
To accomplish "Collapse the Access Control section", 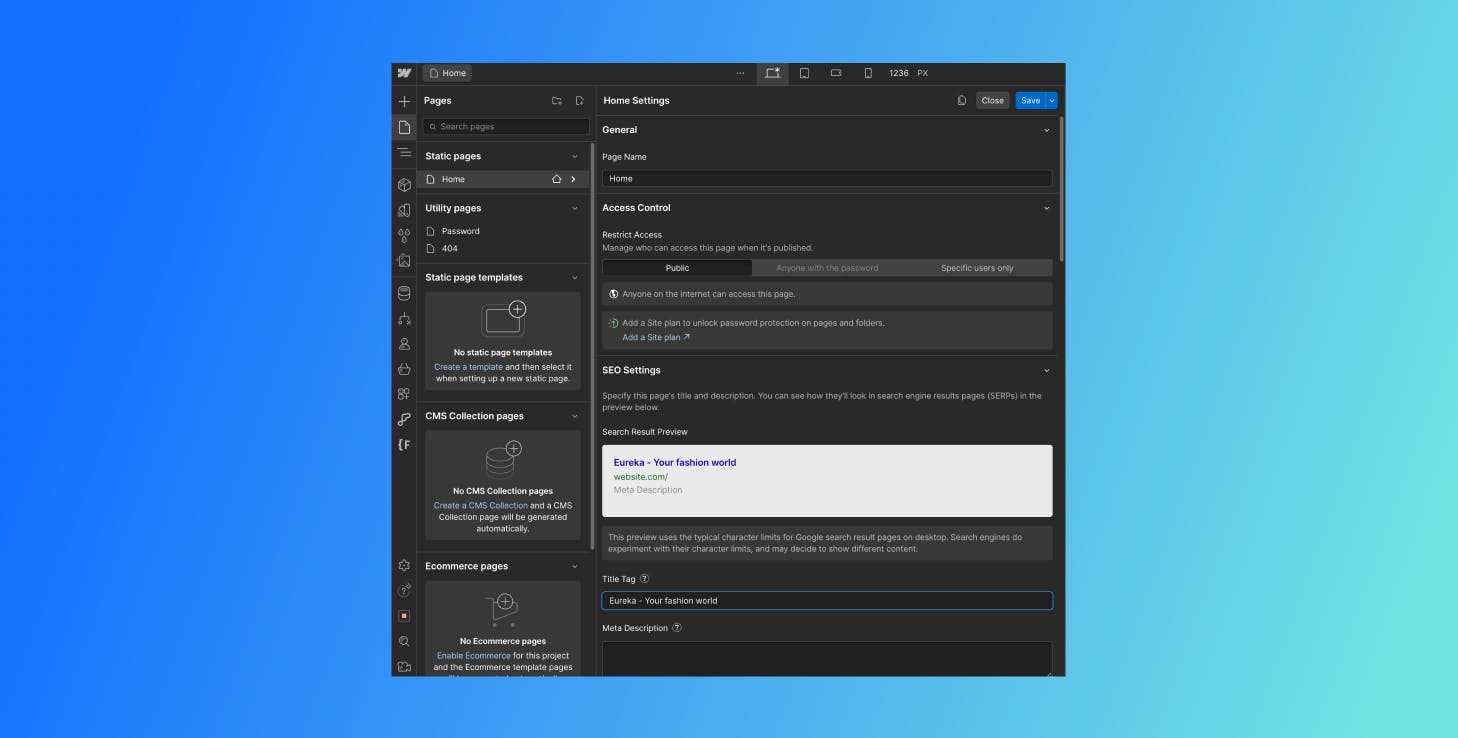I will (1047, 208).
